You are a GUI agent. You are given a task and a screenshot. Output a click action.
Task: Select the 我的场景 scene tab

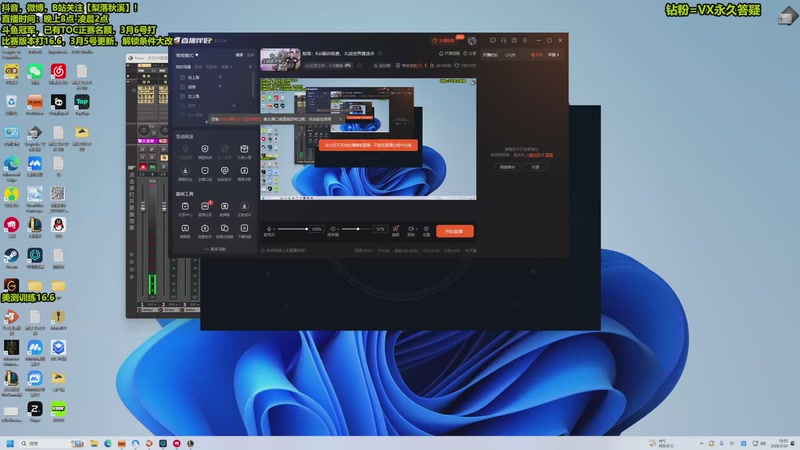183,67
